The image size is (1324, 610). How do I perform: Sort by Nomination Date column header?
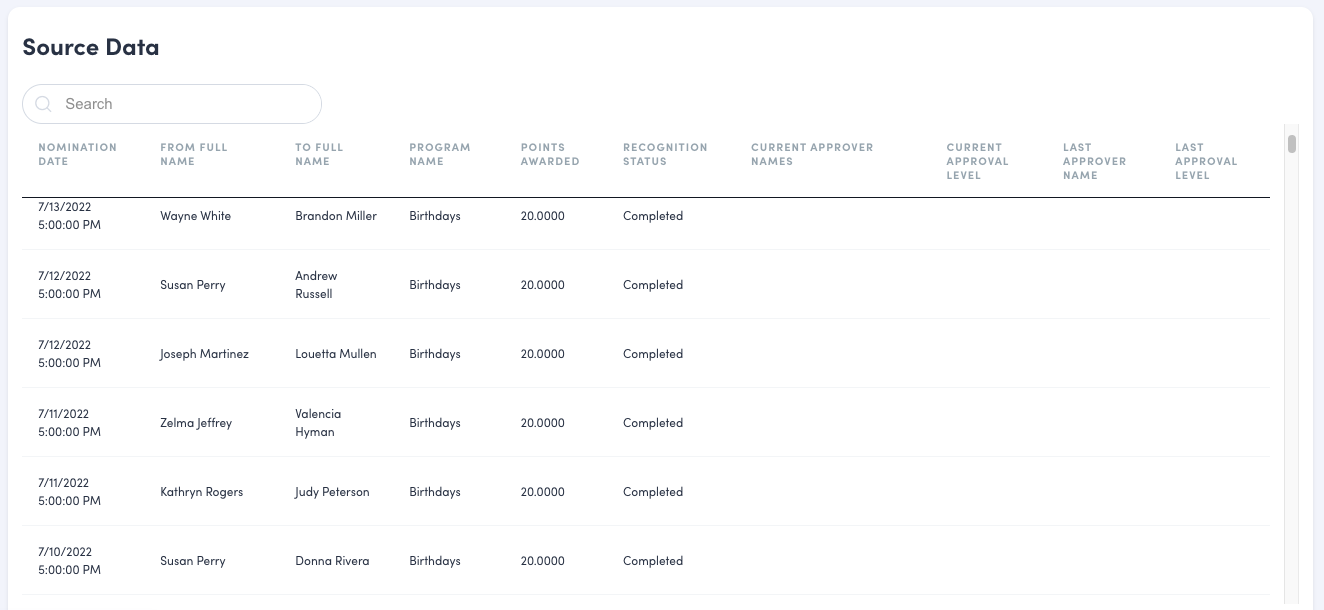[x=77, y=154]
